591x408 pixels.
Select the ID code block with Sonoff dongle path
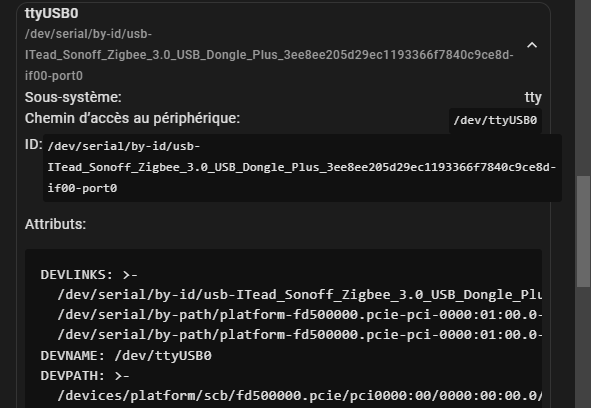click(302, 167)
